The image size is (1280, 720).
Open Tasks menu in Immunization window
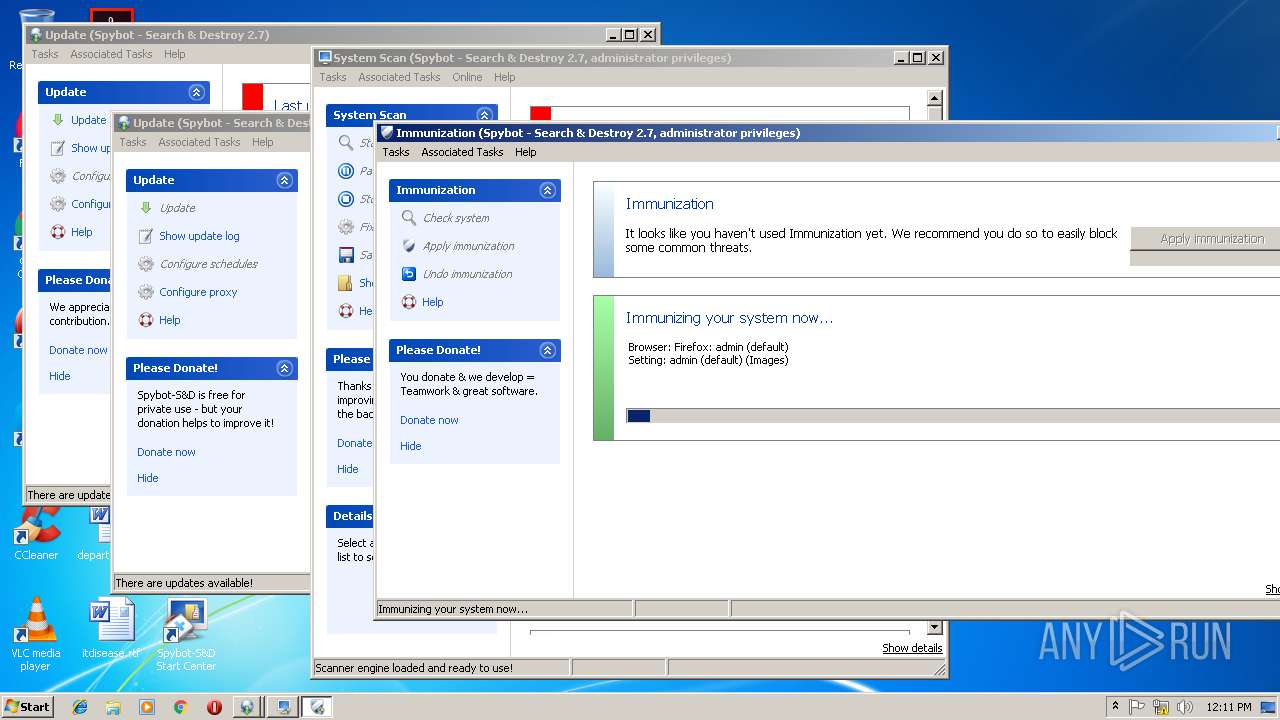point(396,152)
